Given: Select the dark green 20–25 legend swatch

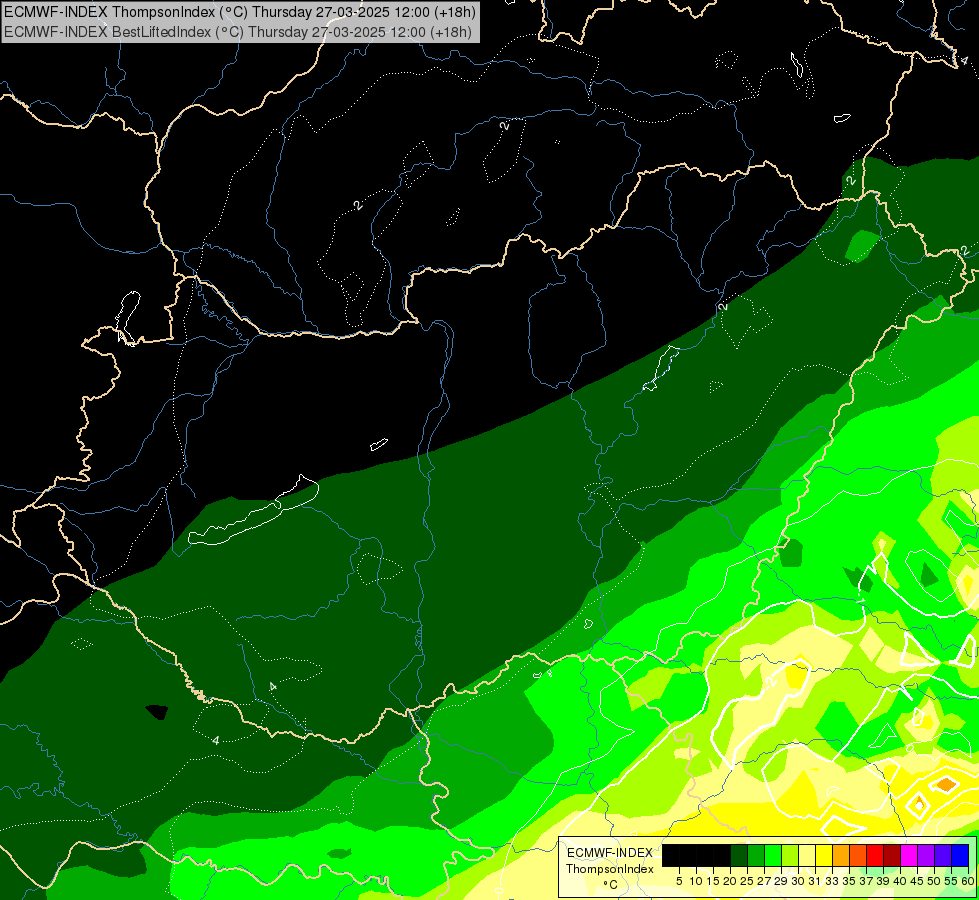Looking at the screenshot, I should tap(739, 855).
